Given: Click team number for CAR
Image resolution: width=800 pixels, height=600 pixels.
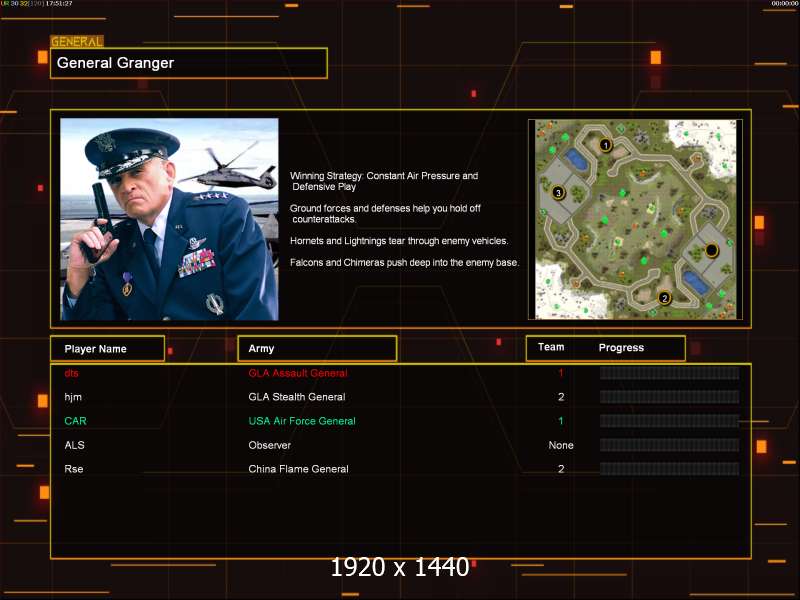Looking at the screenshot, I should pyautogui.click(x=561, y=421).
